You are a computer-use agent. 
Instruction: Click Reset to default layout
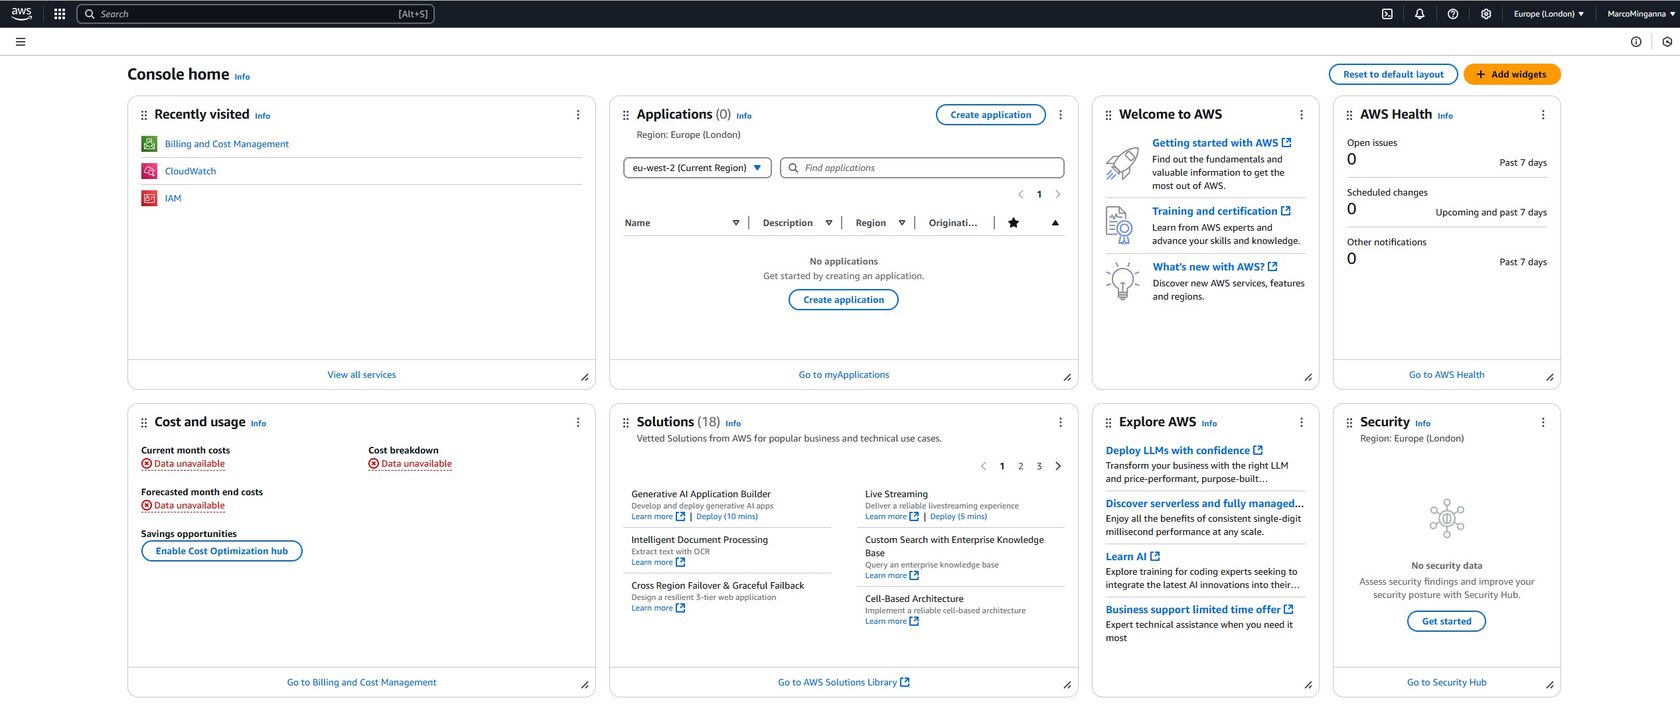(x=1393, y=74)
